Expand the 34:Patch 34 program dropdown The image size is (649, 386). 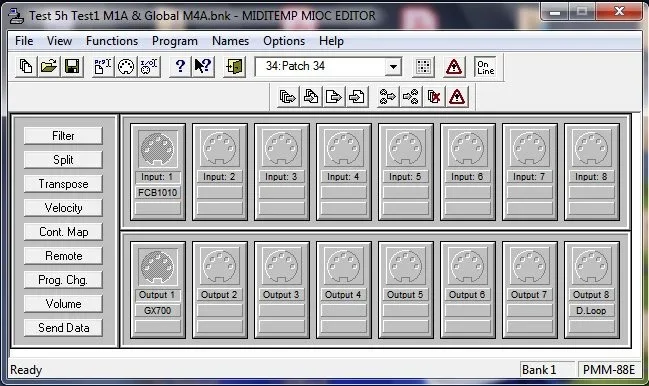[x=393, y=66]
